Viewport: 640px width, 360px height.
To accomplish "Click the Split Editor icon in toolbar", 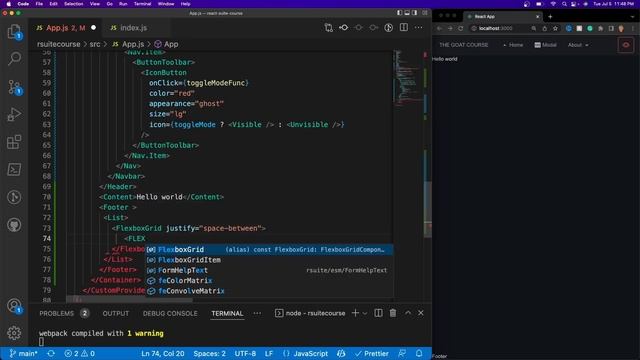I will tap(404, 27).
